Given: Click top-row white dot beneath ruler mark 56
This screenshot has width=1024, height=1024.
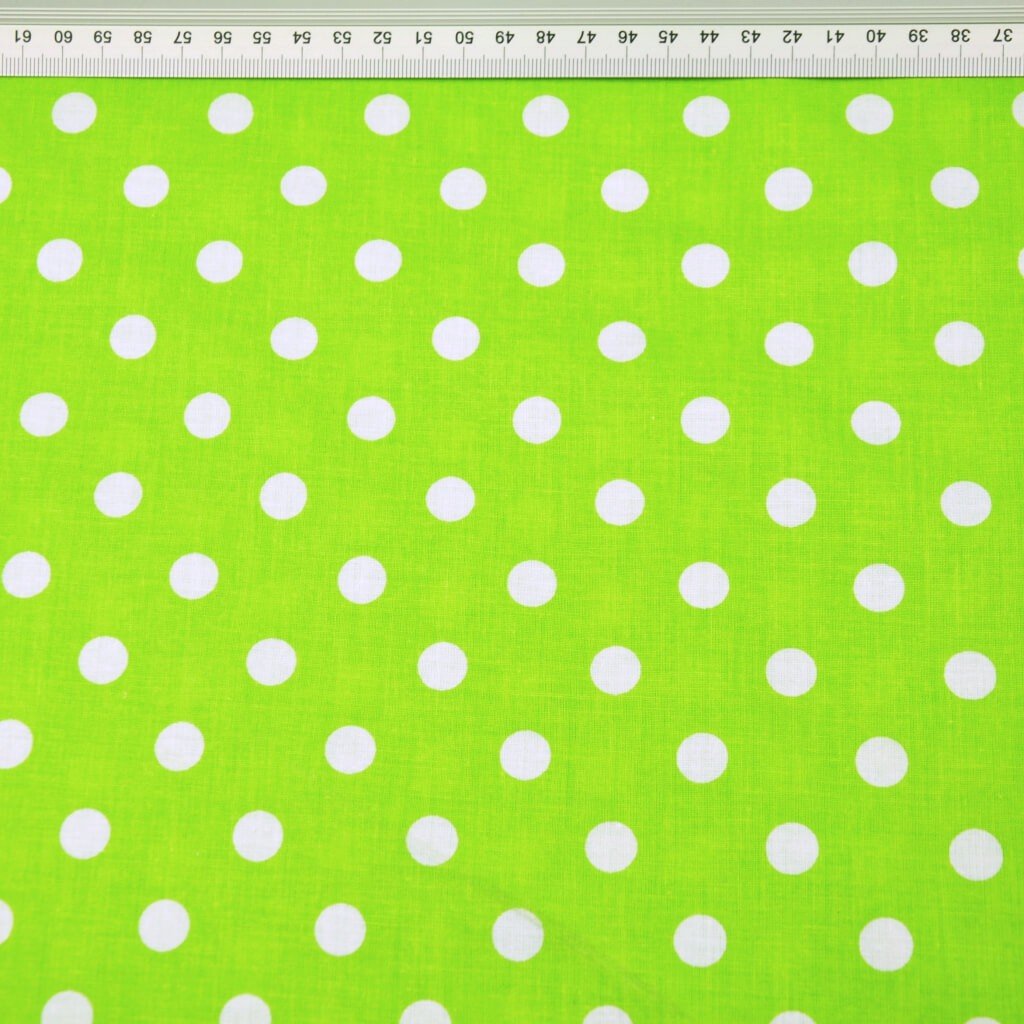Looking at the screenshot, I should pos(230,113).
